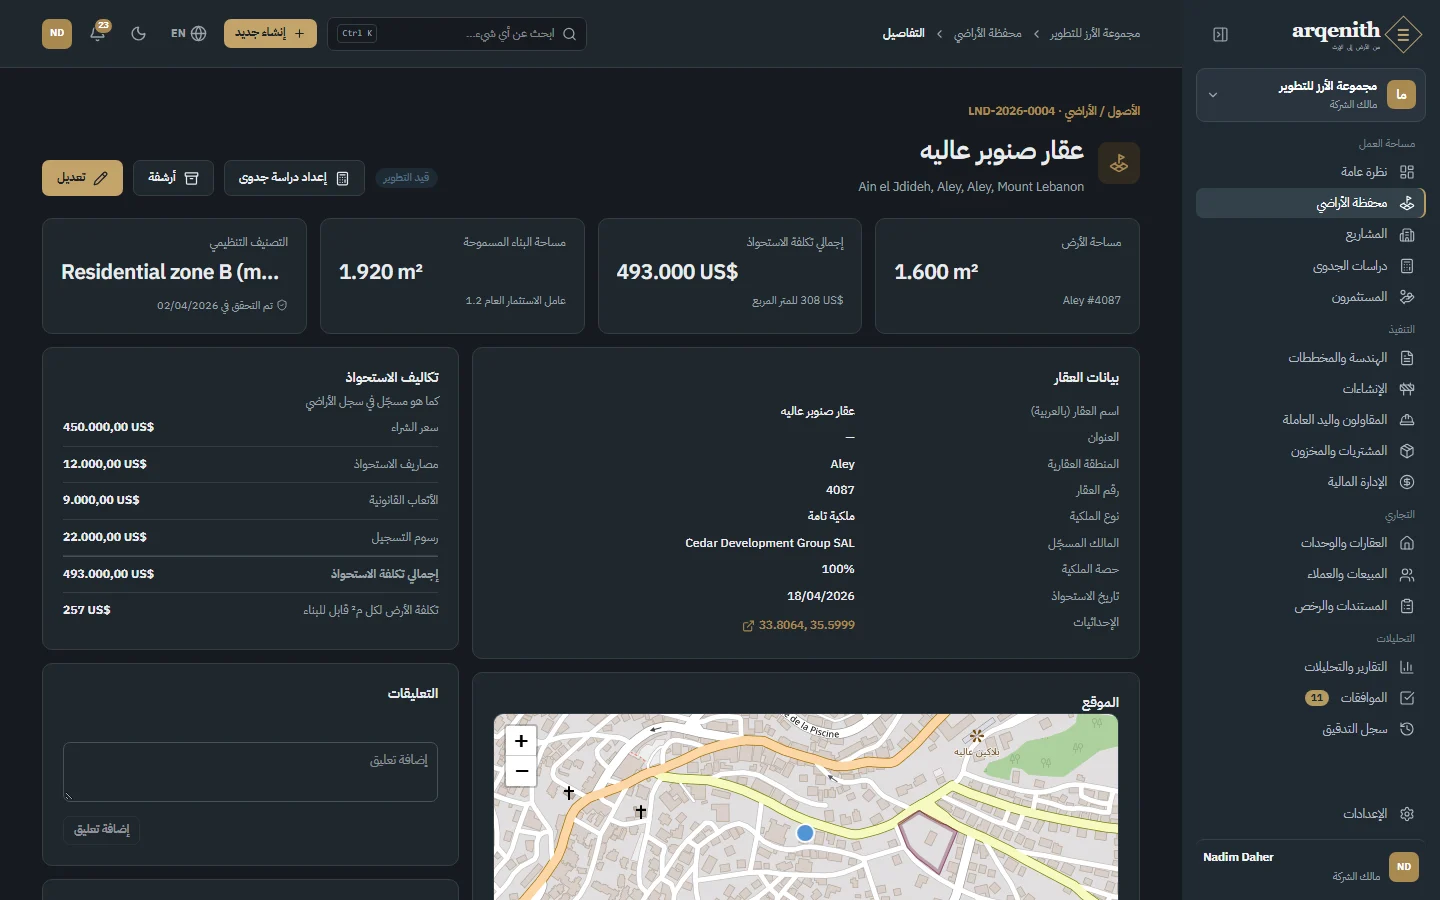Open المستثمرون sidebar item
This screenshot has width=1440, height=900.
click(x=1310, y=297)
